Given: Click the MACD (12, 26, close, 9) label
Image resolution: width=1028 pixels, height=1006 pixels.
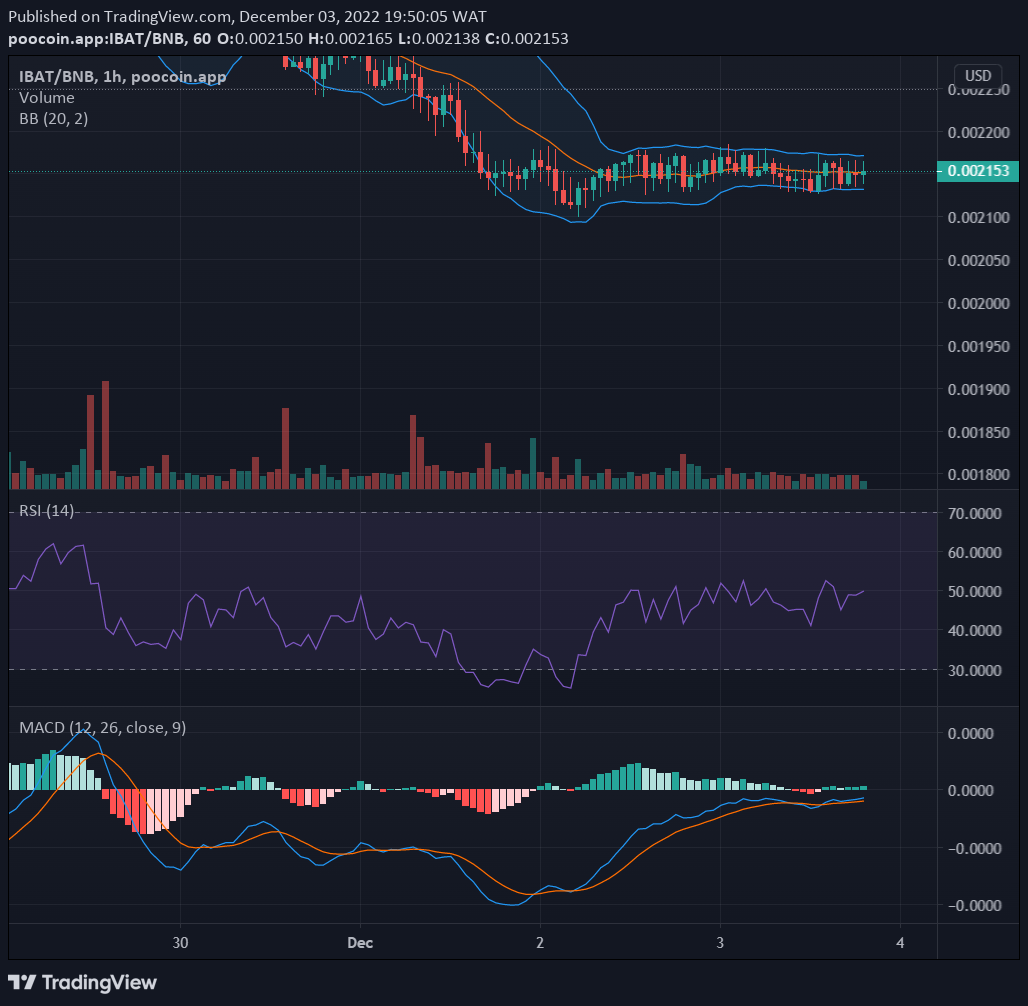Looking at the screenshot, I should (103, 727).
